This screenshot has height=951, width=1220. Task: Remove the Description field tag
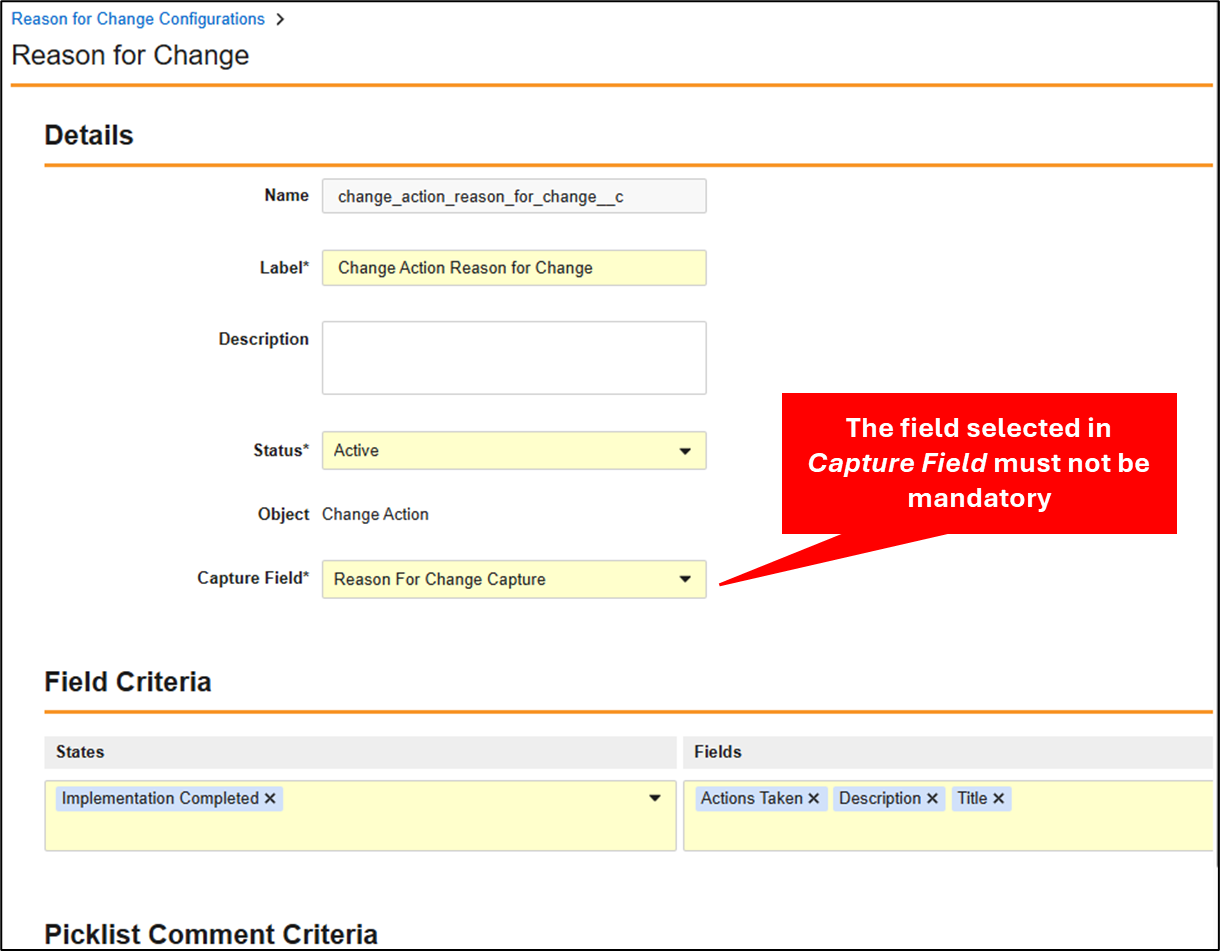click(932, 799)
